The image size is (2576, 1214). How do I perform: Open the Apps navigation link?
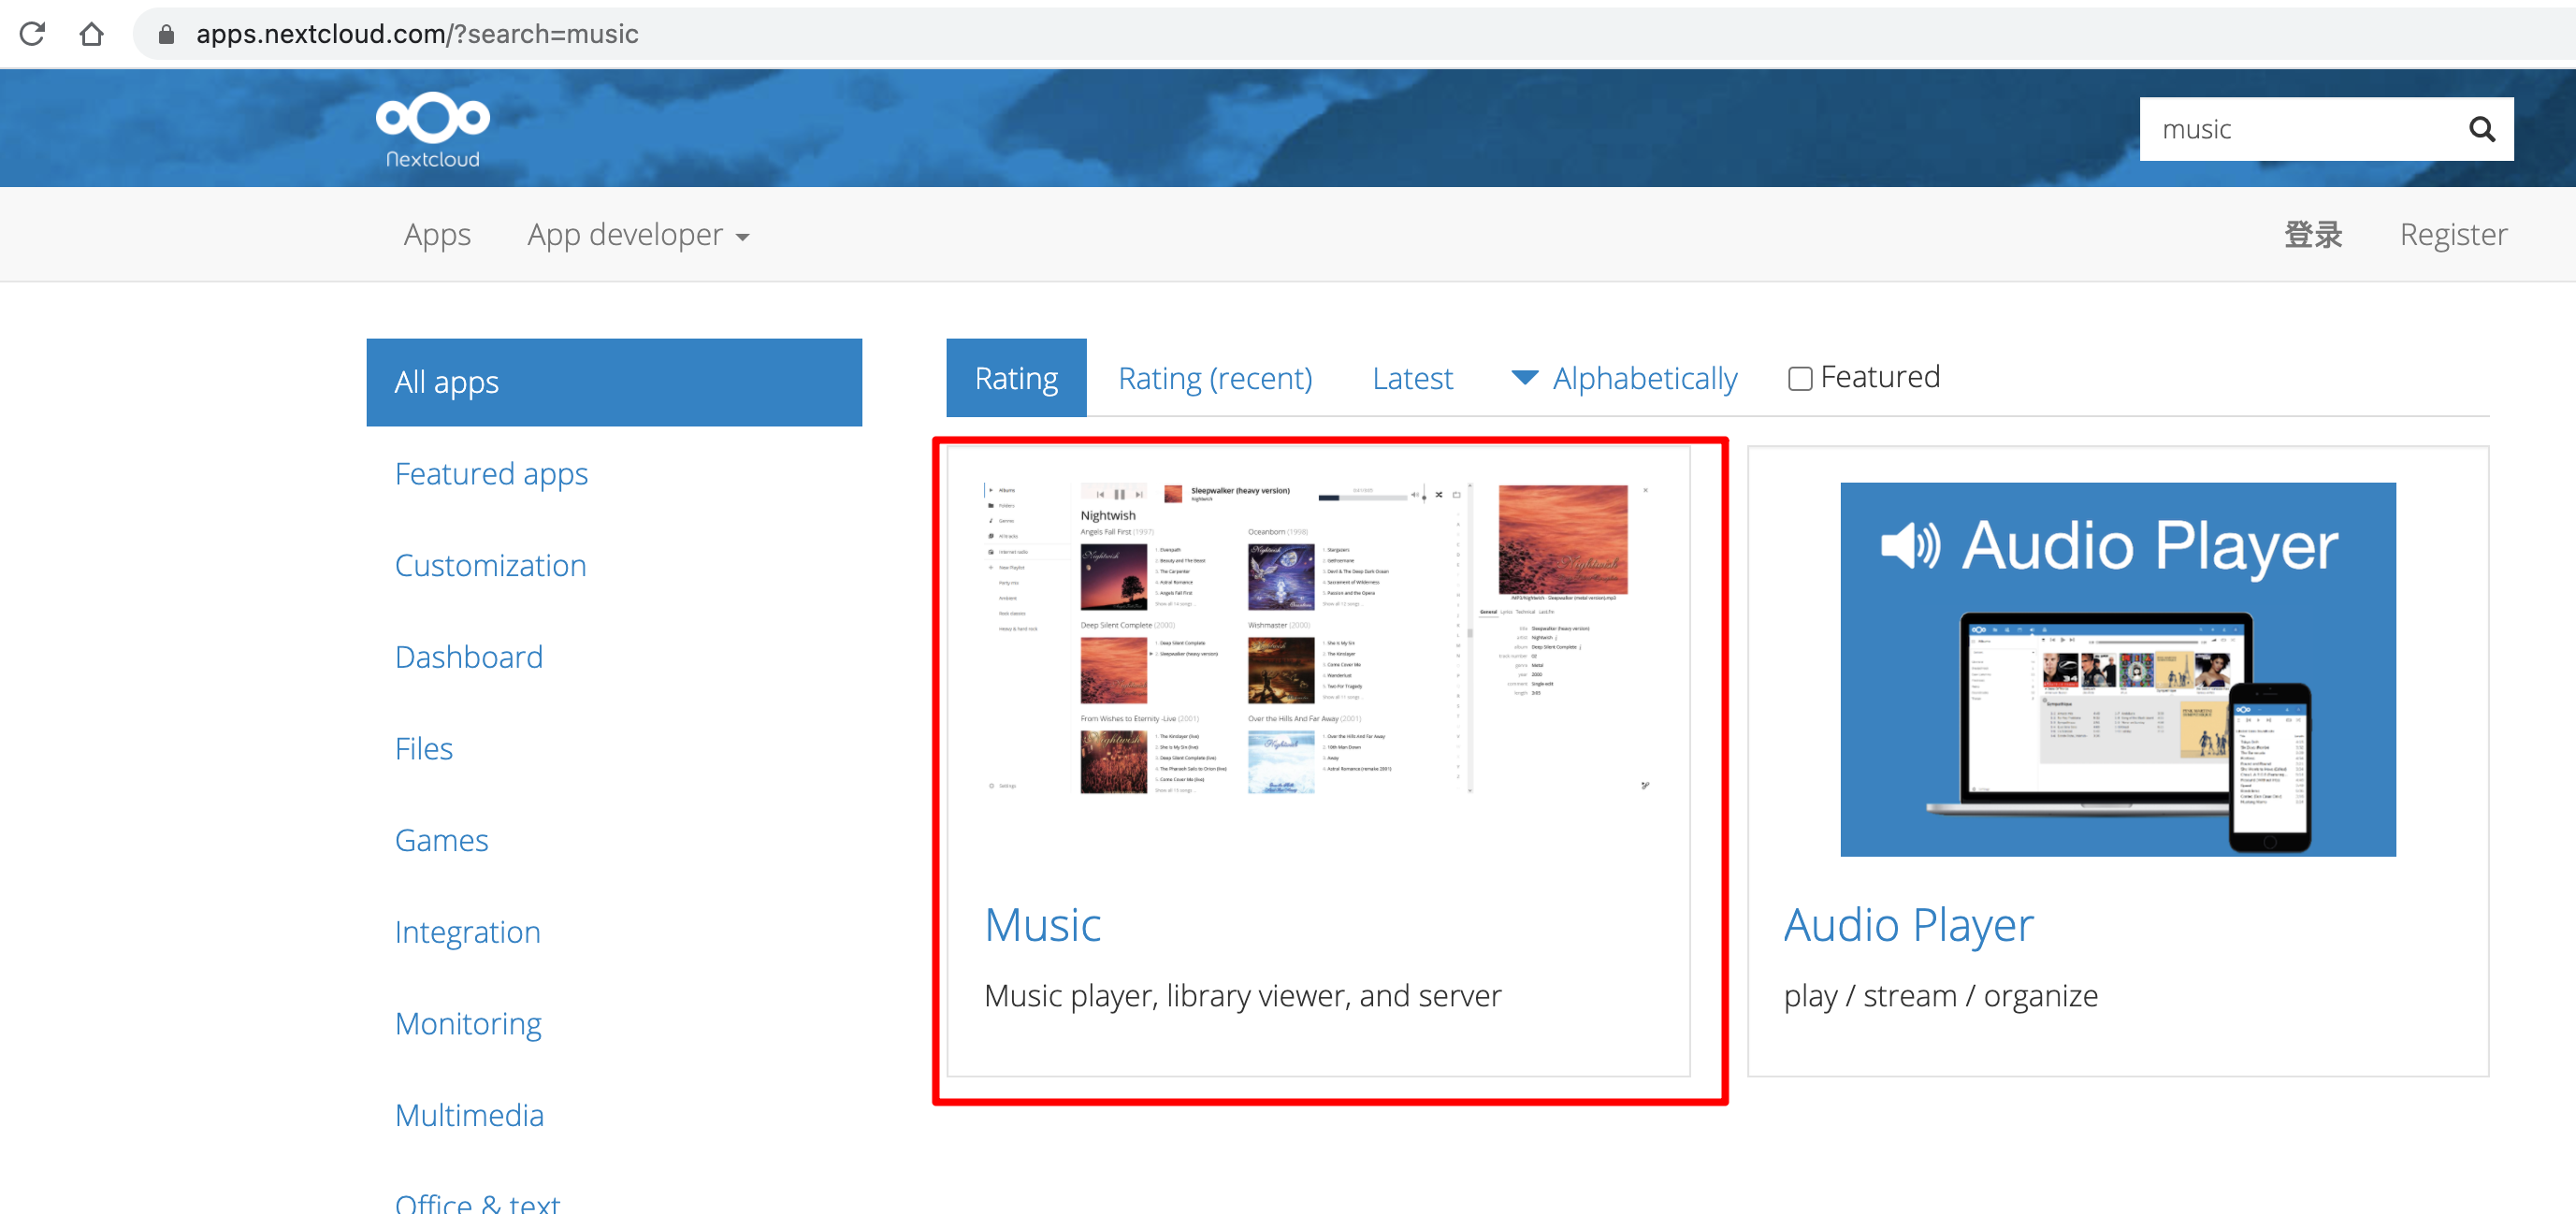(x=437, y=234)
